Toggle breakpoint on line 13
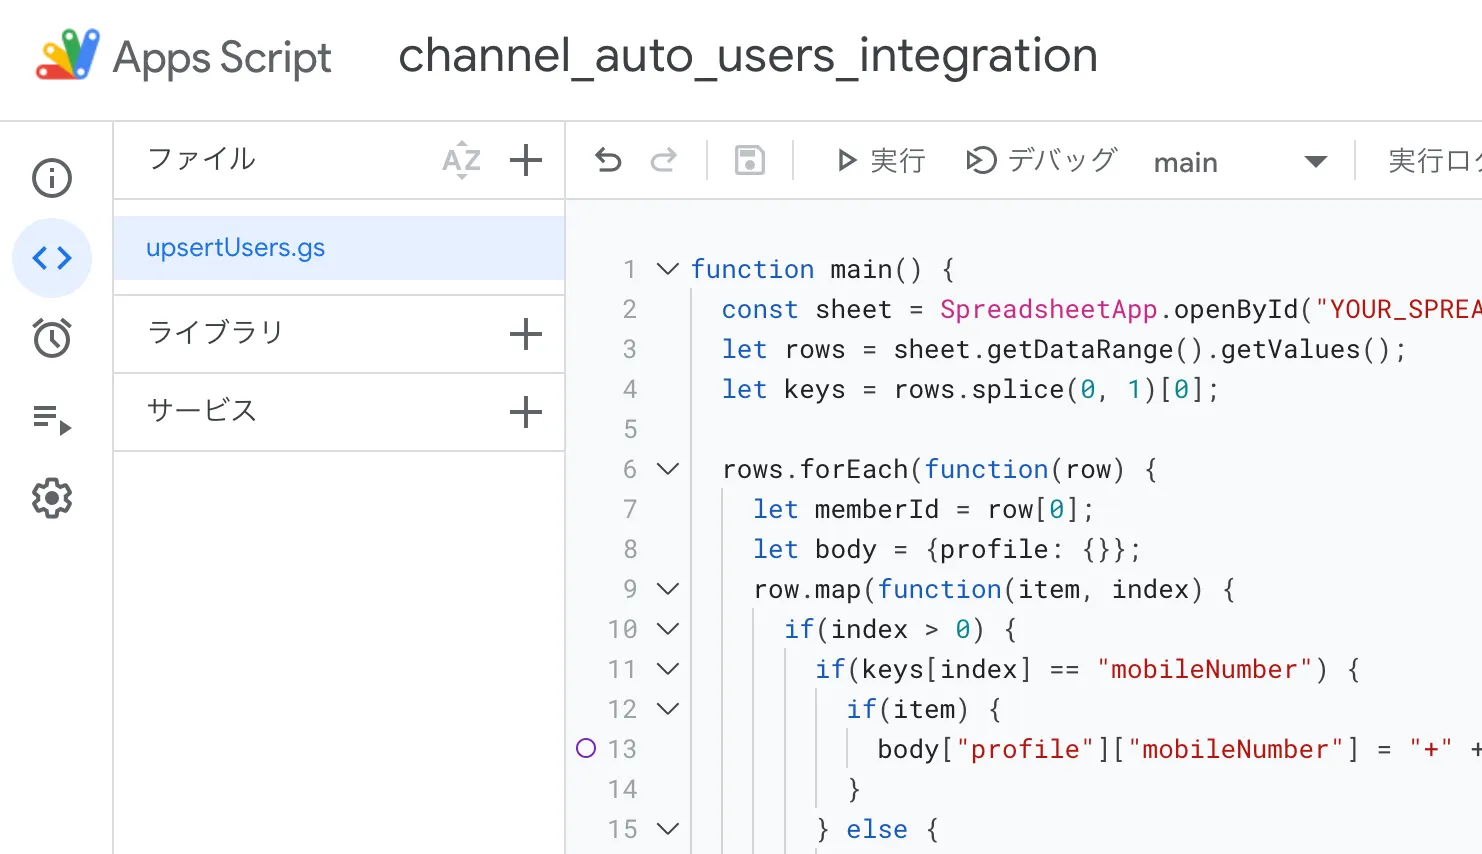 (586, 748)
